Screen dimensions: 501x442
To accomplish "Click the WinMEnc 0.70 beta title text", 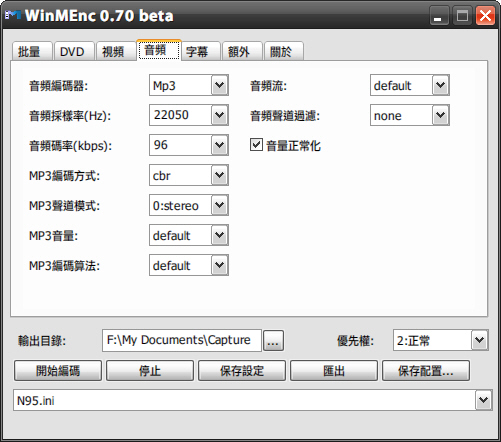I will pos(99,16).
